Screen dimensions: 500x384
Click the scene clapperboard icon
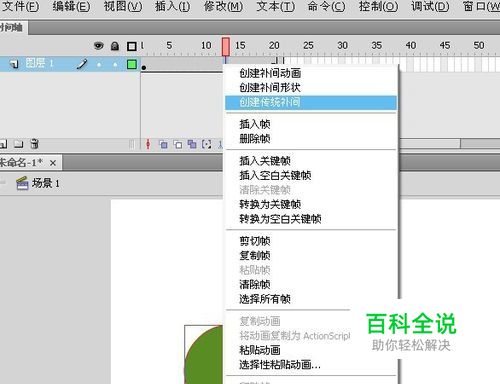point(22,183)
